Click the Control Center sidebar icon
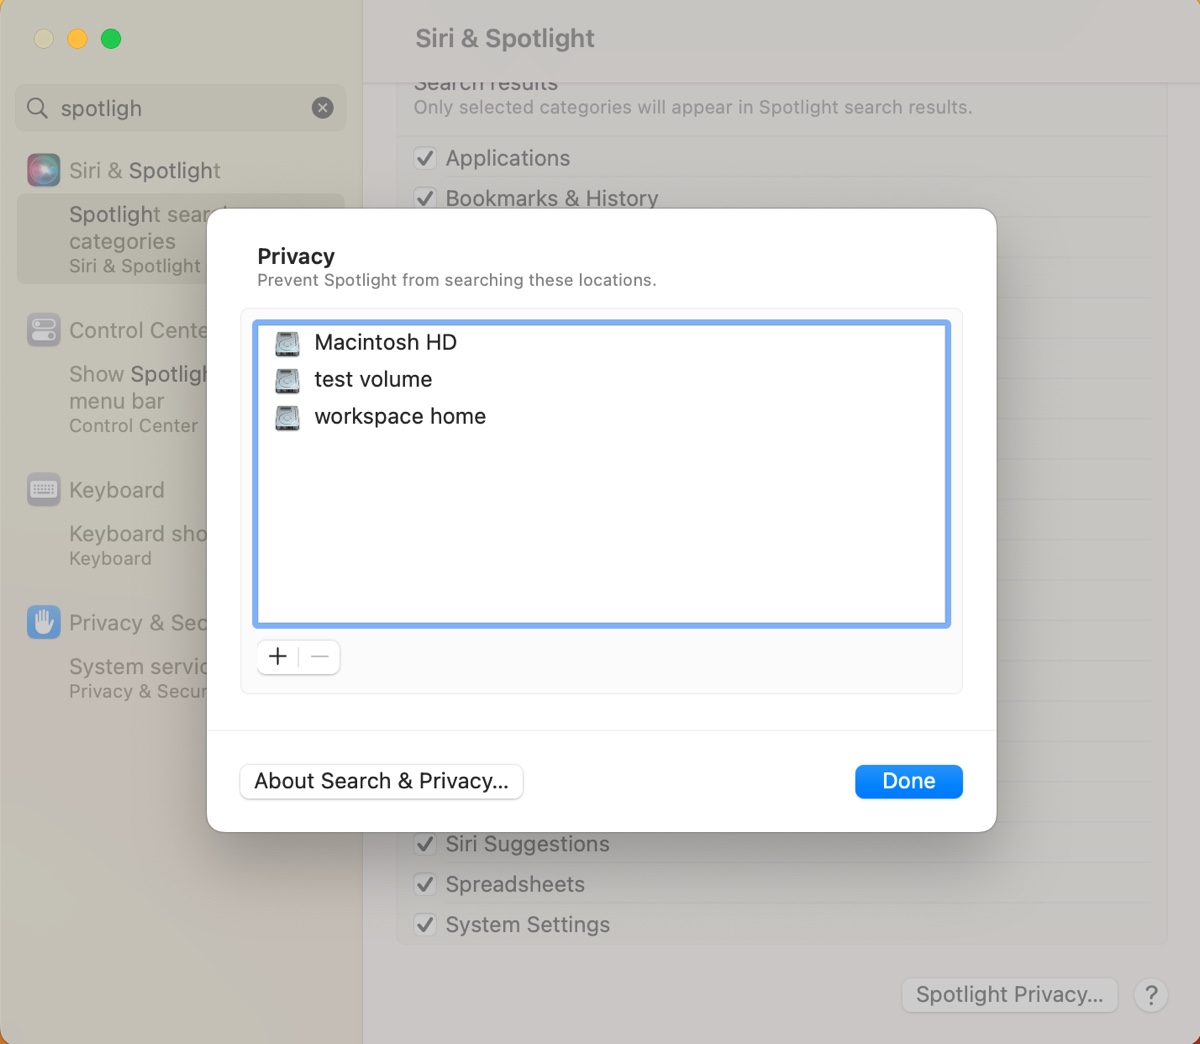Screen dimensions: 1200x1044 point(43,330)
